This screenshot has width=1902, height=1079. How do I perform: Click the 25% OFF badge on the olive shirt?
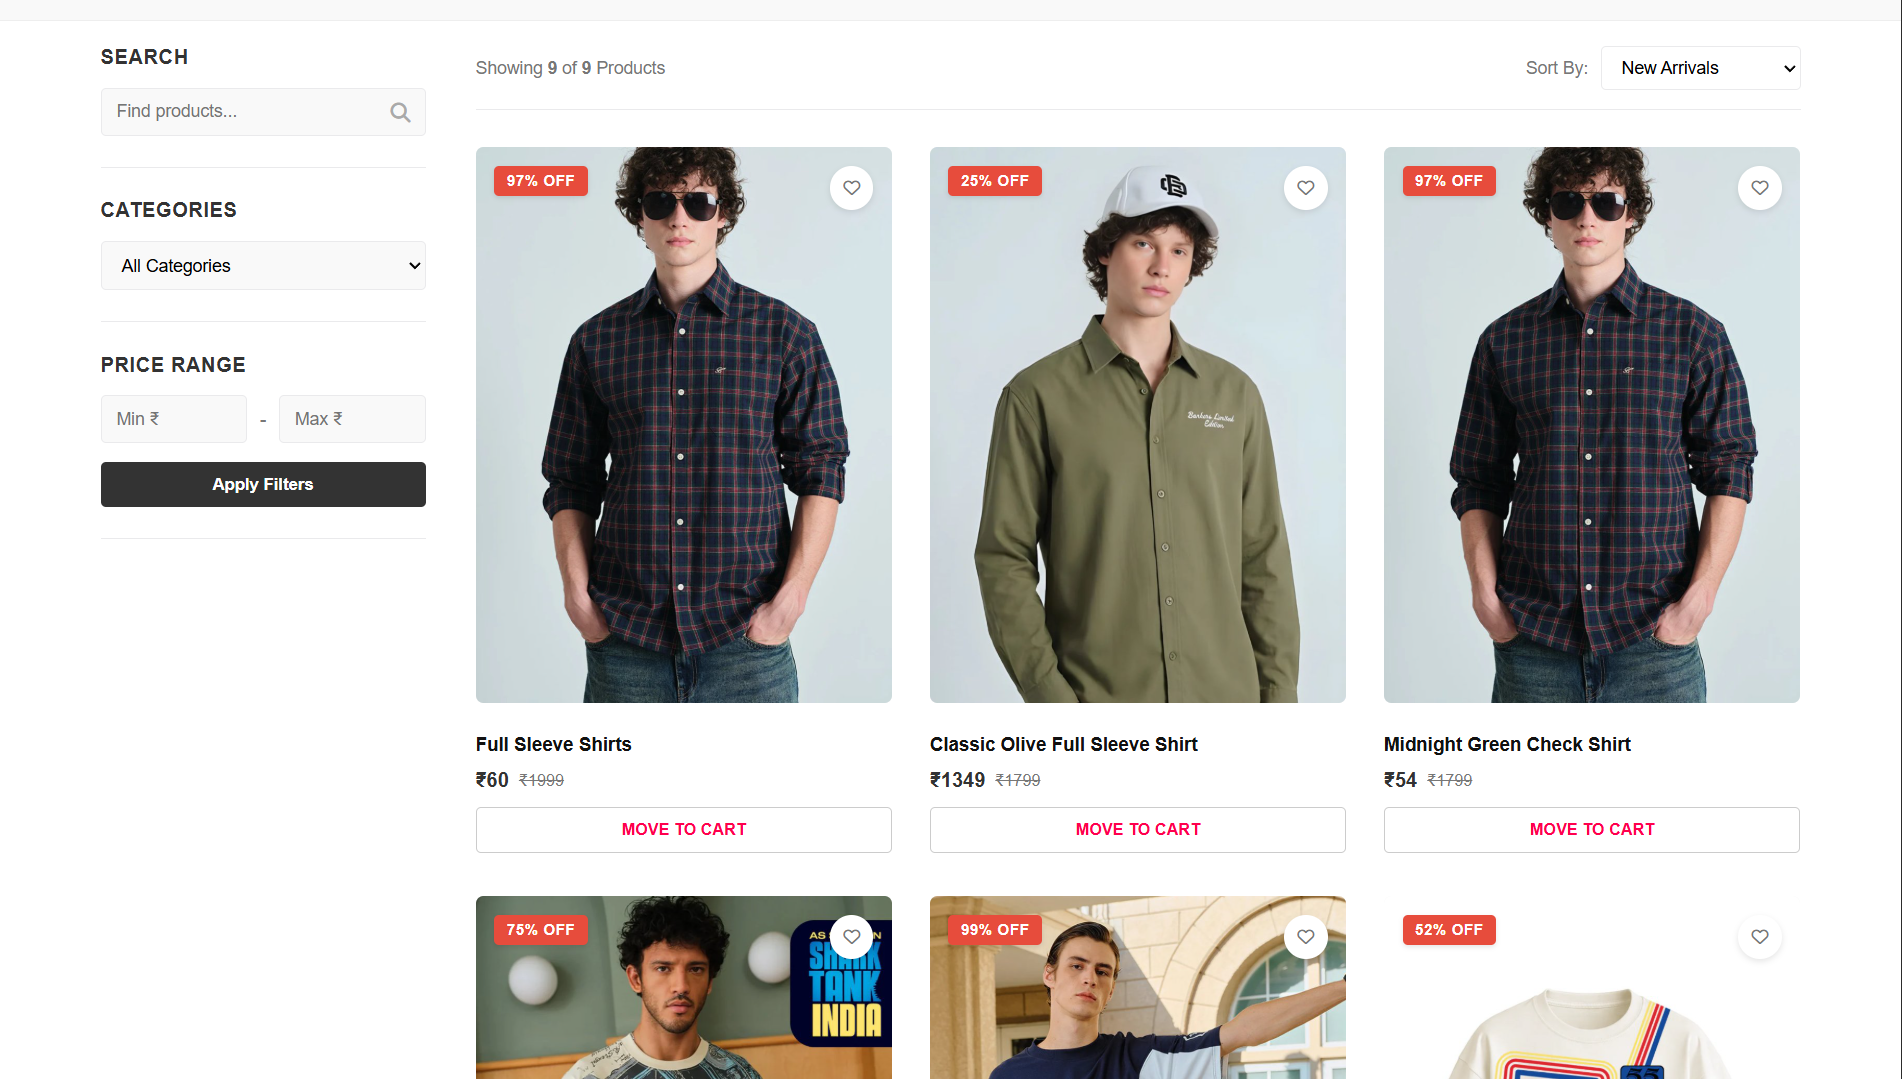point(994,180)
